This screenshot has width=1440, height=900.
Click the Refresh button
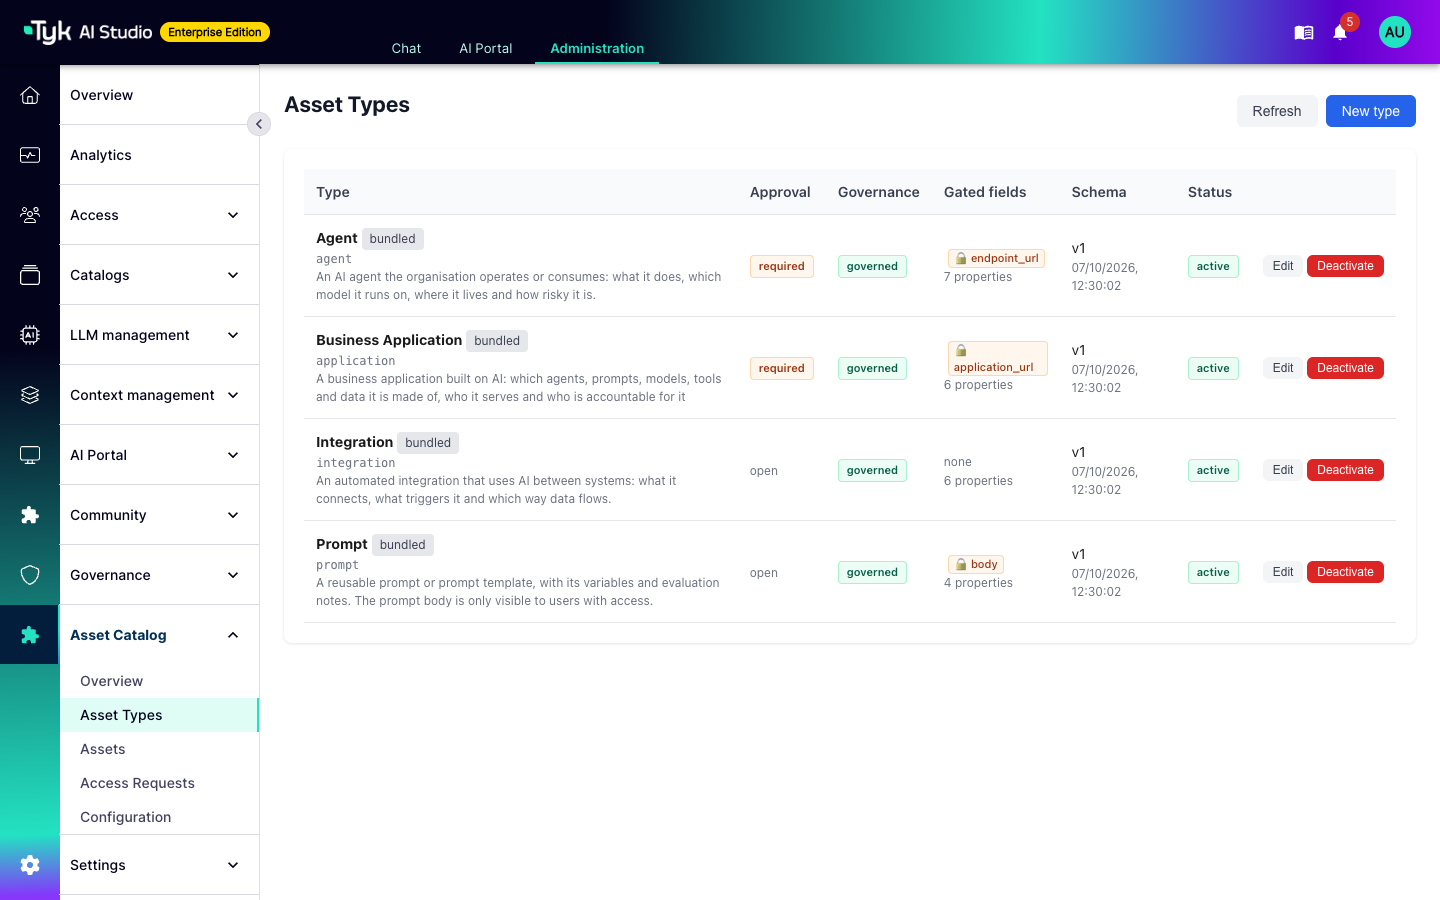(1277, 111)
